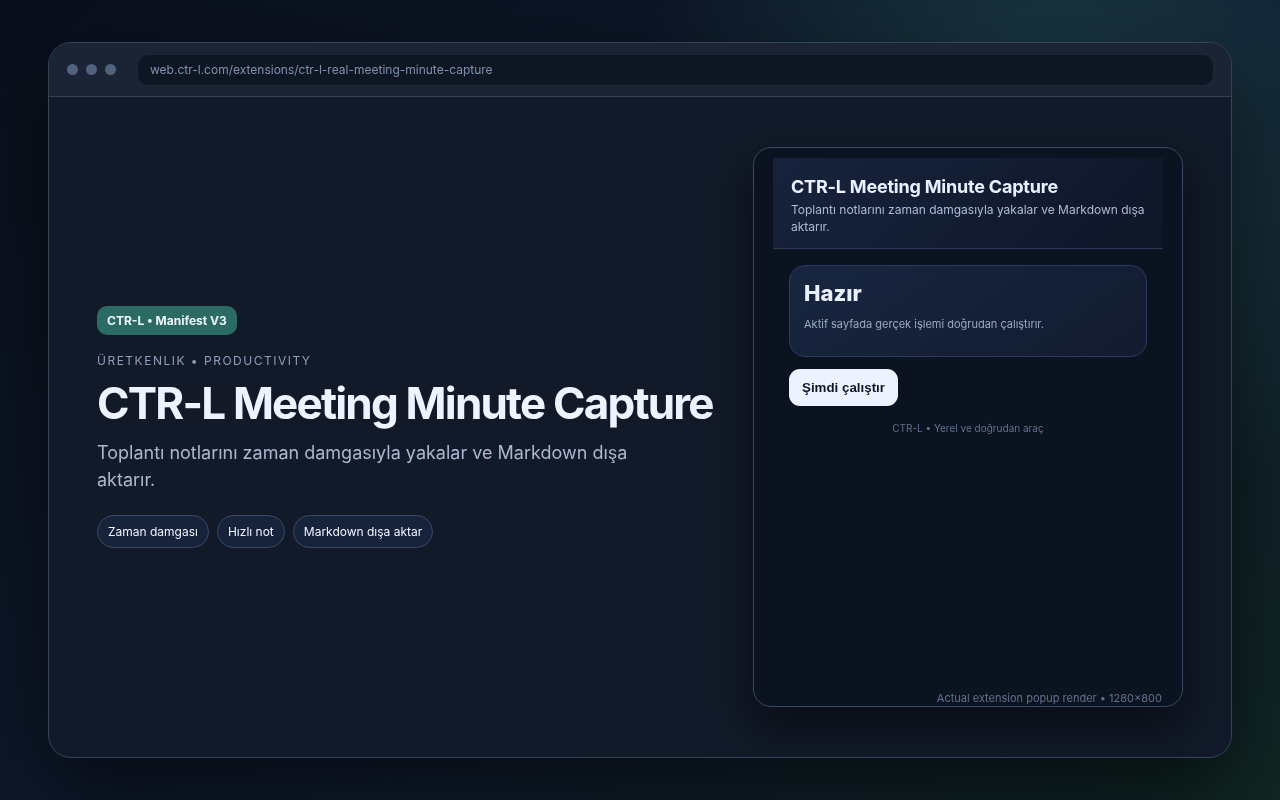
Task: Click the middle window control dot
Action: 91,70
